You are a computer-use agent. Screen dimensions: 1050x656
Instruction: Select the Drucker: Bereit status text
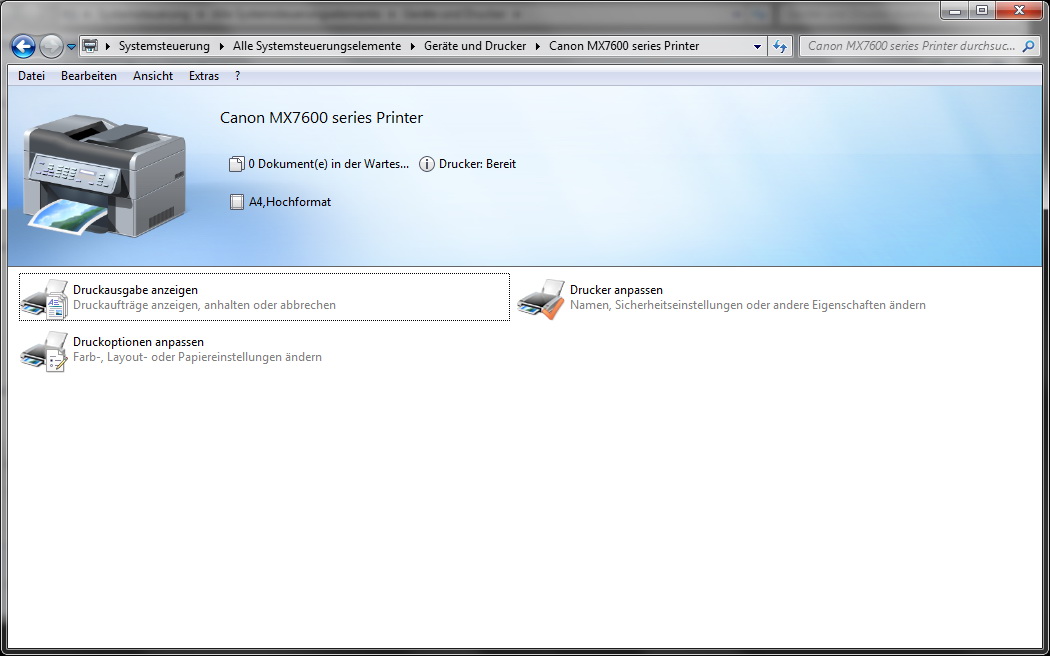point(477,164)
